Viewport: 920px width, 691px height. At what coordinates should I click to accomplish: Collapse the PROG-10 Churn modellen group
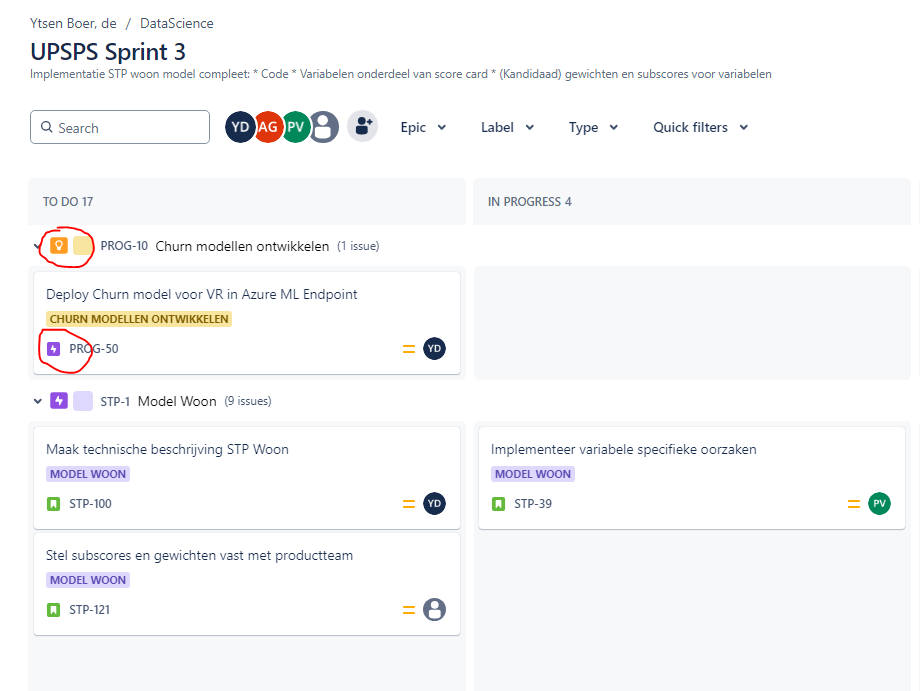[x=38, y=245]
